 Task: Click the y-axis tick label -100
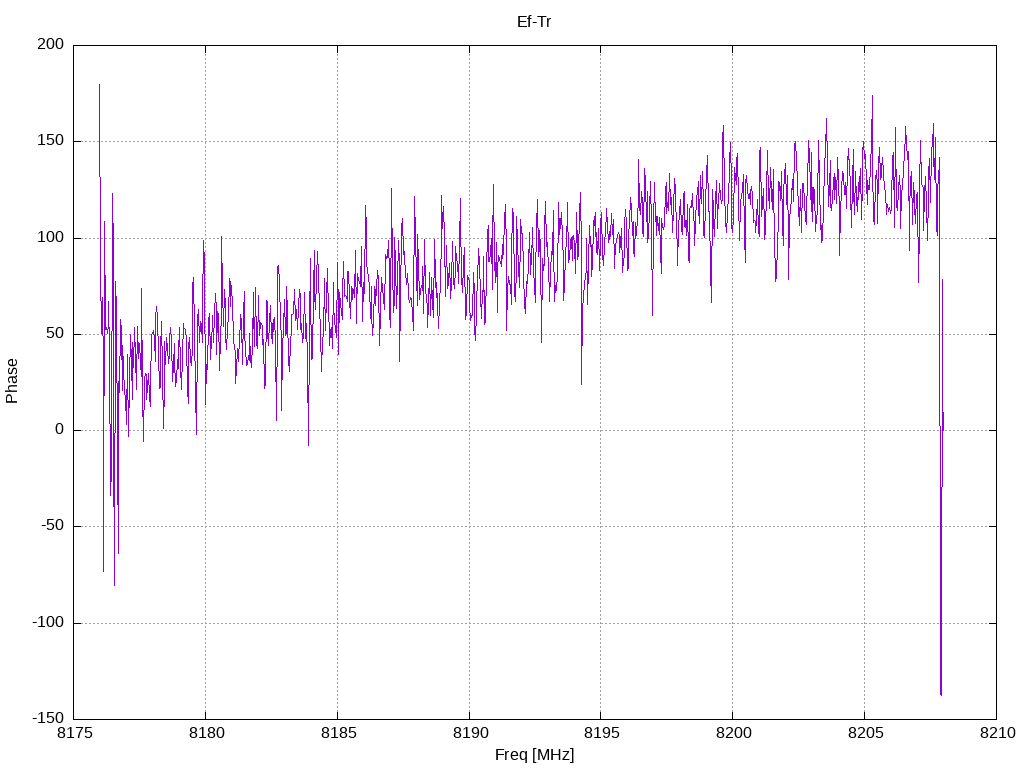[x=48, y=622]
